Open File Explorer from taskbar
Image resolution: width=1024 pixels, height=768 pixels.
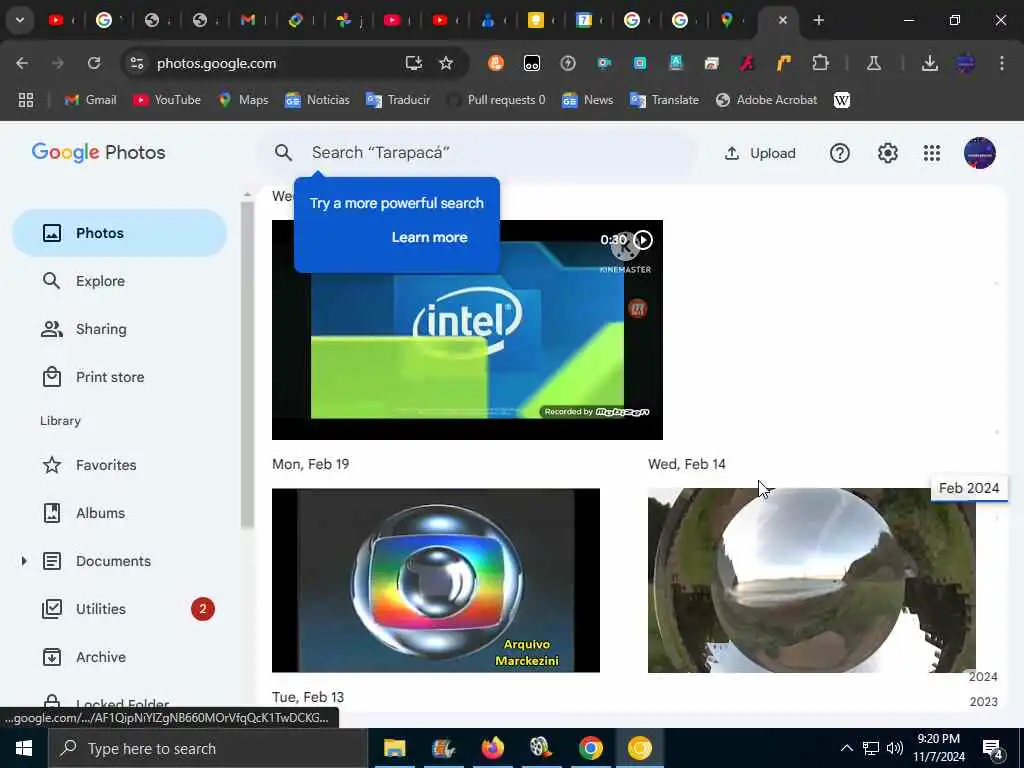click(x=394, y=748)
